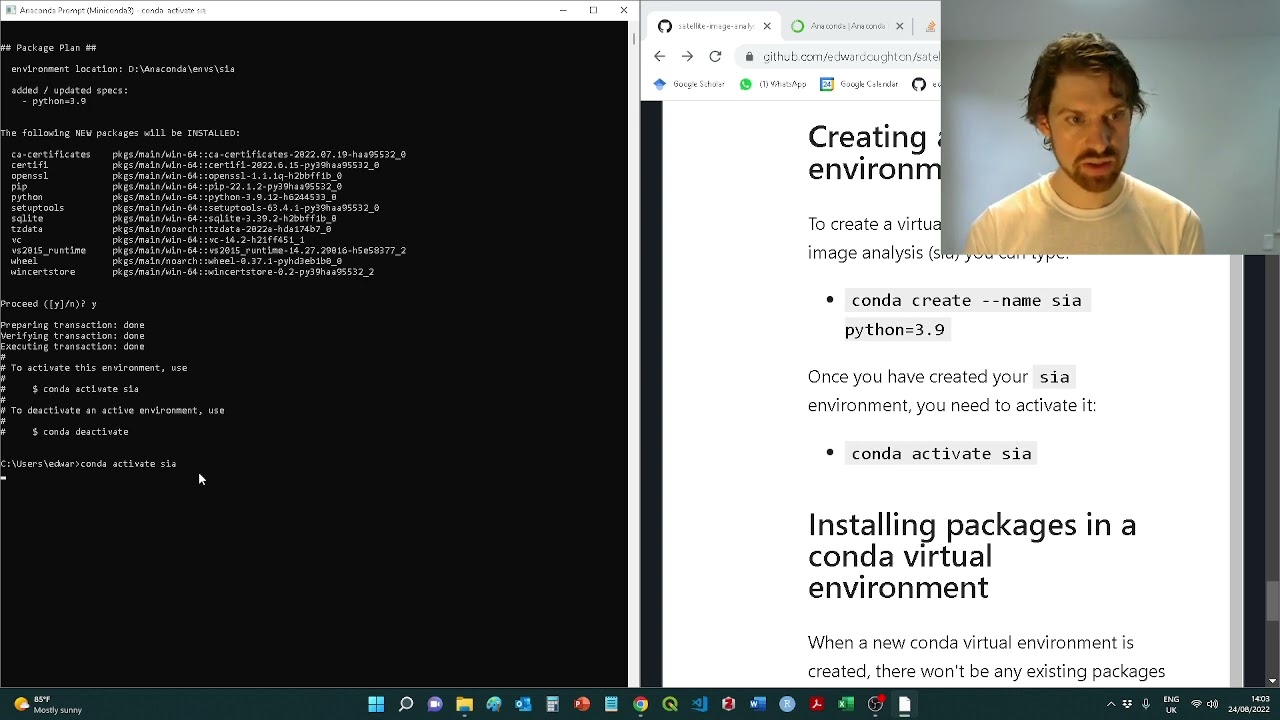Switch to the satellite-image-analysis GitHub tab
This screenshot has width=1280, height=720.
point(716,26)
